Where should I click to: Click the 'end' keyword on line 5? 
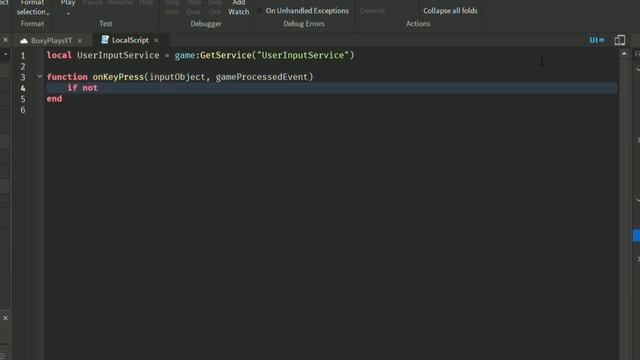(54, 98)
